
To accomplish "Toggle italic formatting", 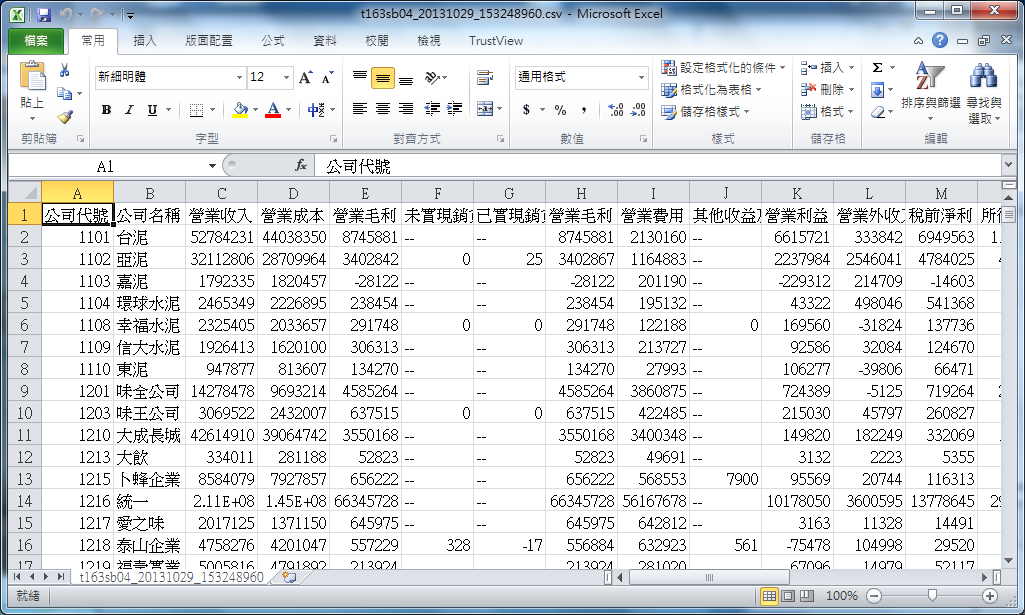I will (128, 109).
